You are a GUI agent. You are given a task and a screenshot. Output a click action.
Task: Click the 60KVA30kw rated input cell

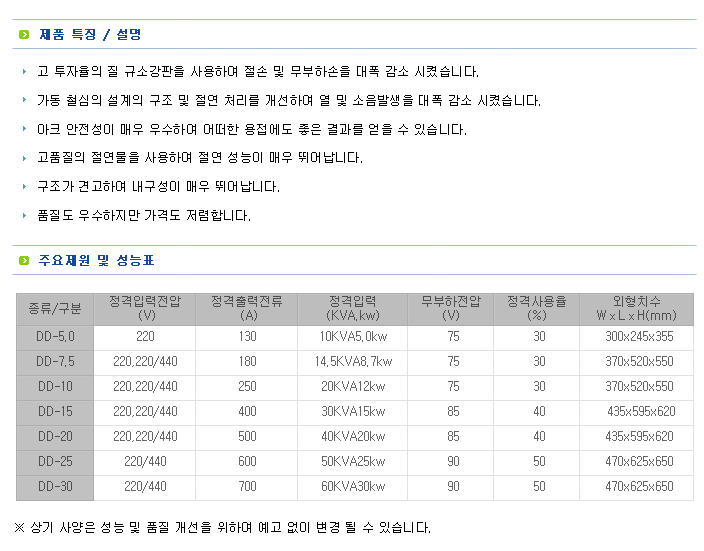point(353,487)
